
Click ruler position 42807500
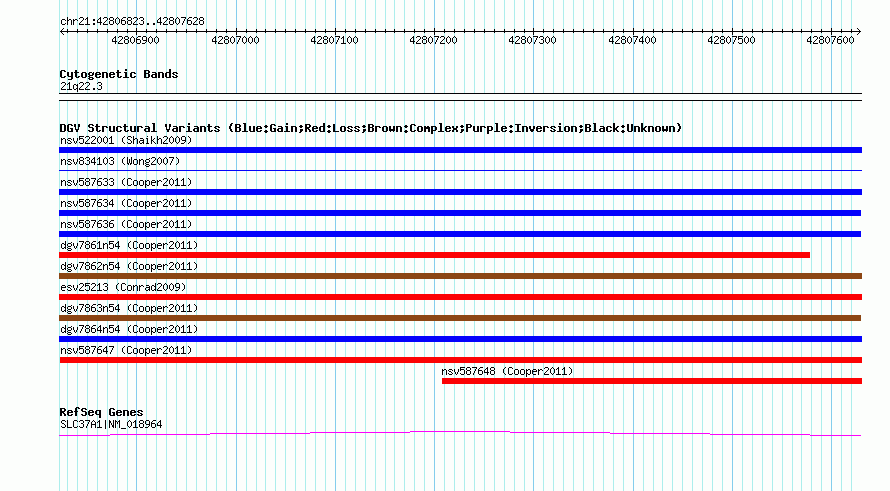(x=732, y=40)
